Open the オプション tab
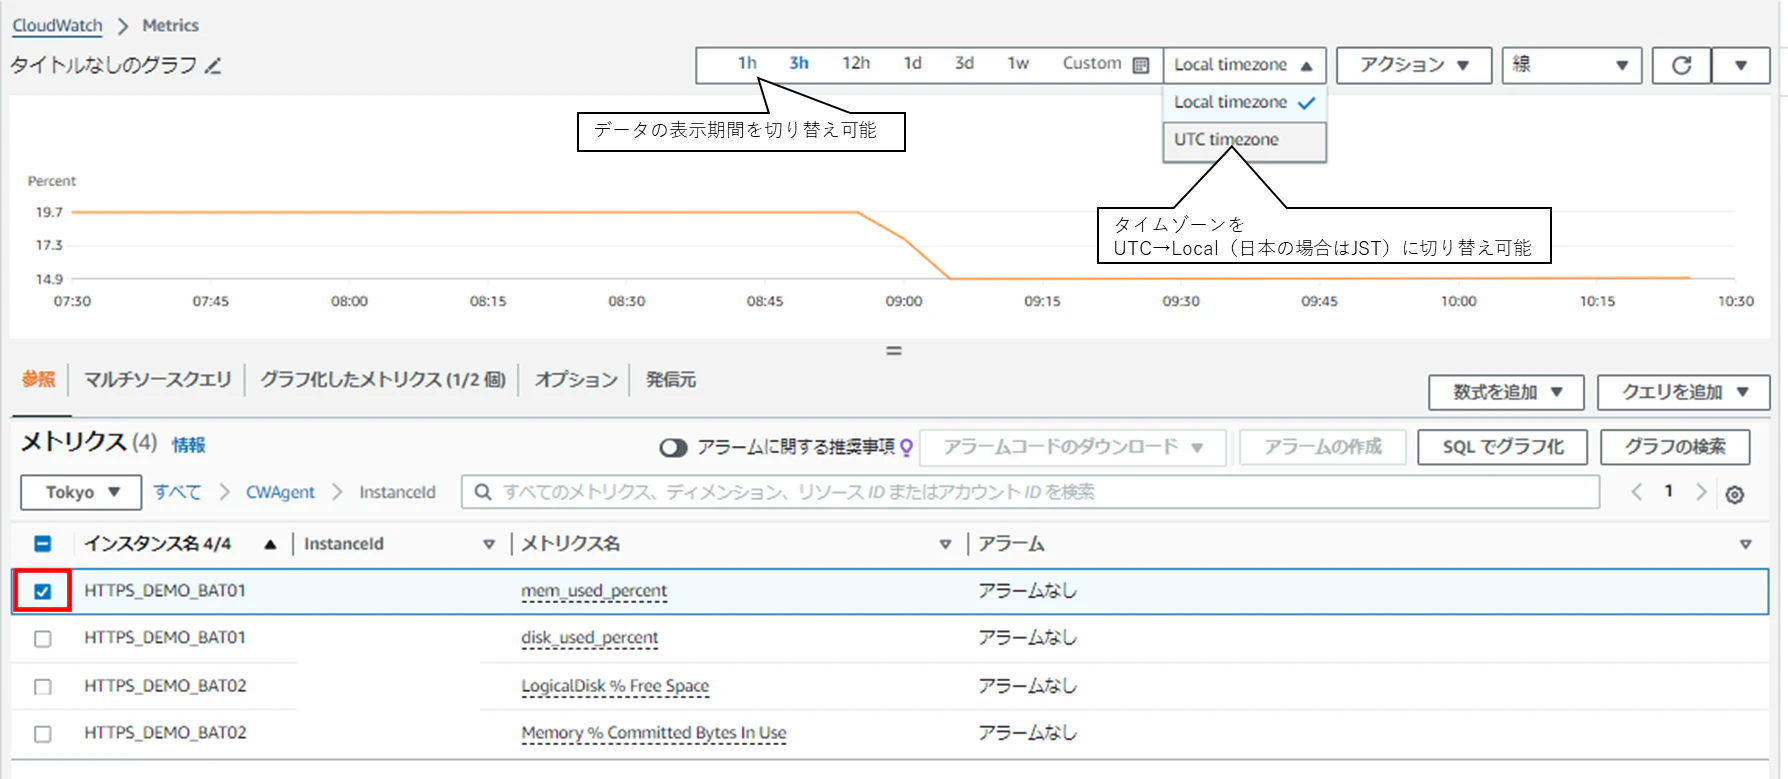Viewport: 1788px width, 779px height. pos(576,380)
